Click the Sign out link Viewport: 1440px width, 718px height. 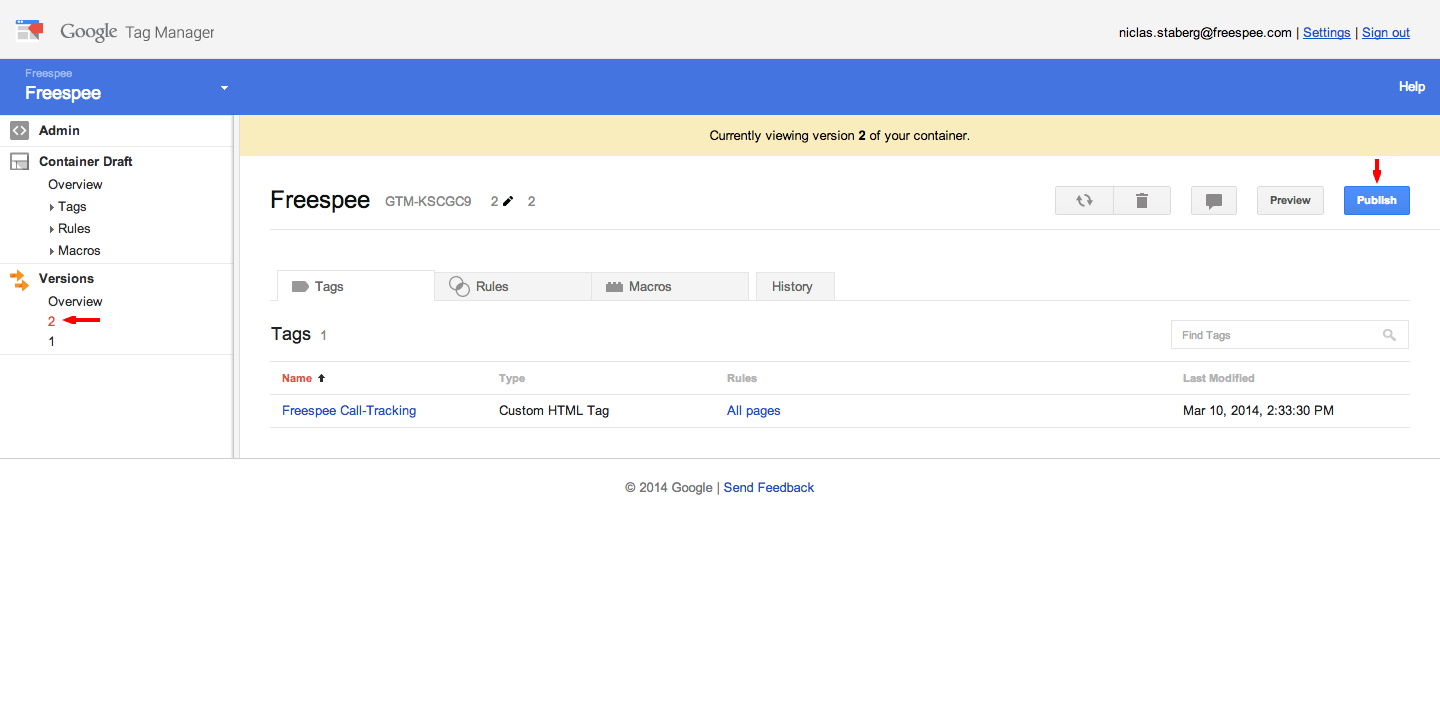tap(1386, 33)
